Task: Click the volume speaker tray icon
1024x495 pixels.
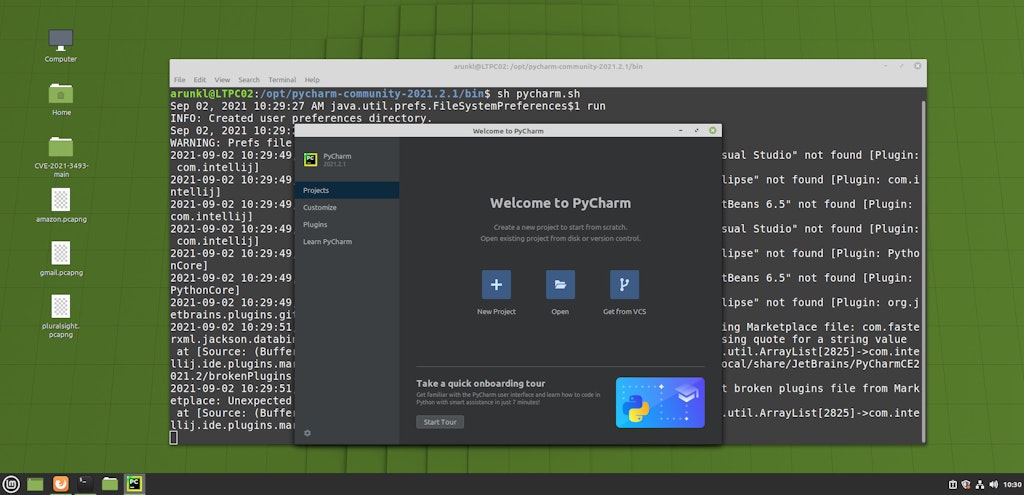Action: coord(993,485)
